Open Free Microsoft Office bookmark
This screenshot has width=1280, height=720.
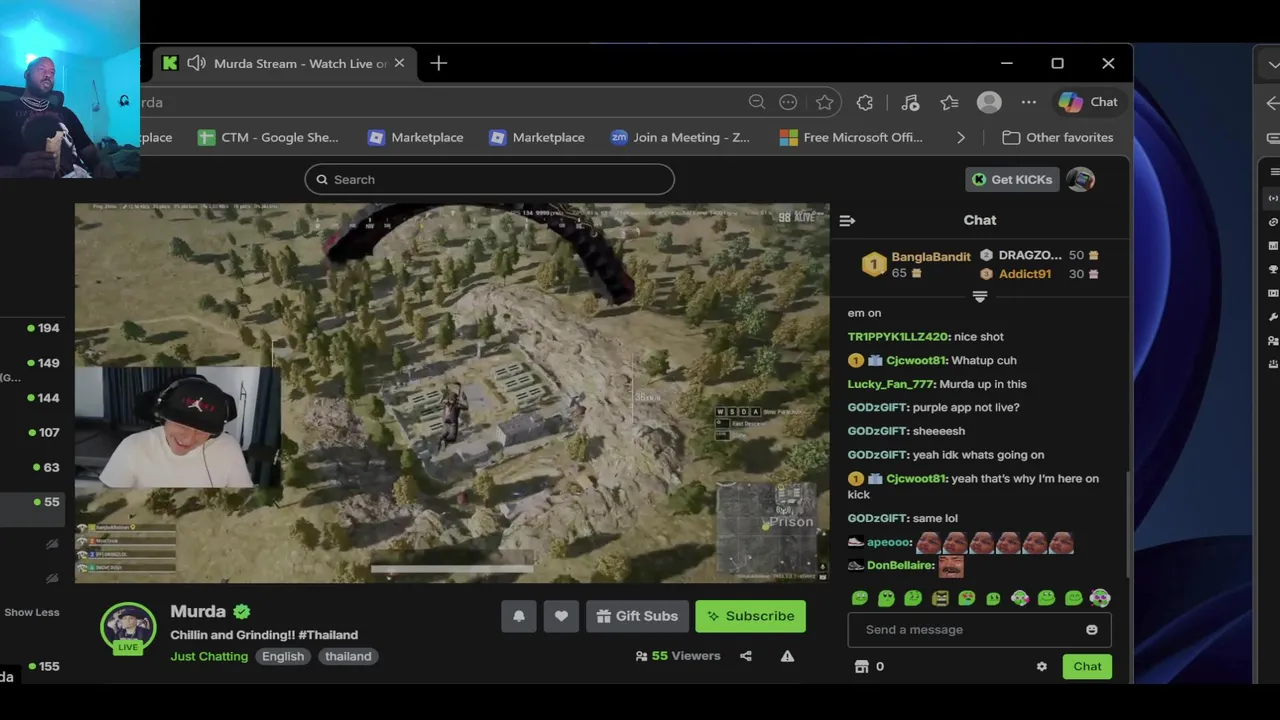pos(852,138)
